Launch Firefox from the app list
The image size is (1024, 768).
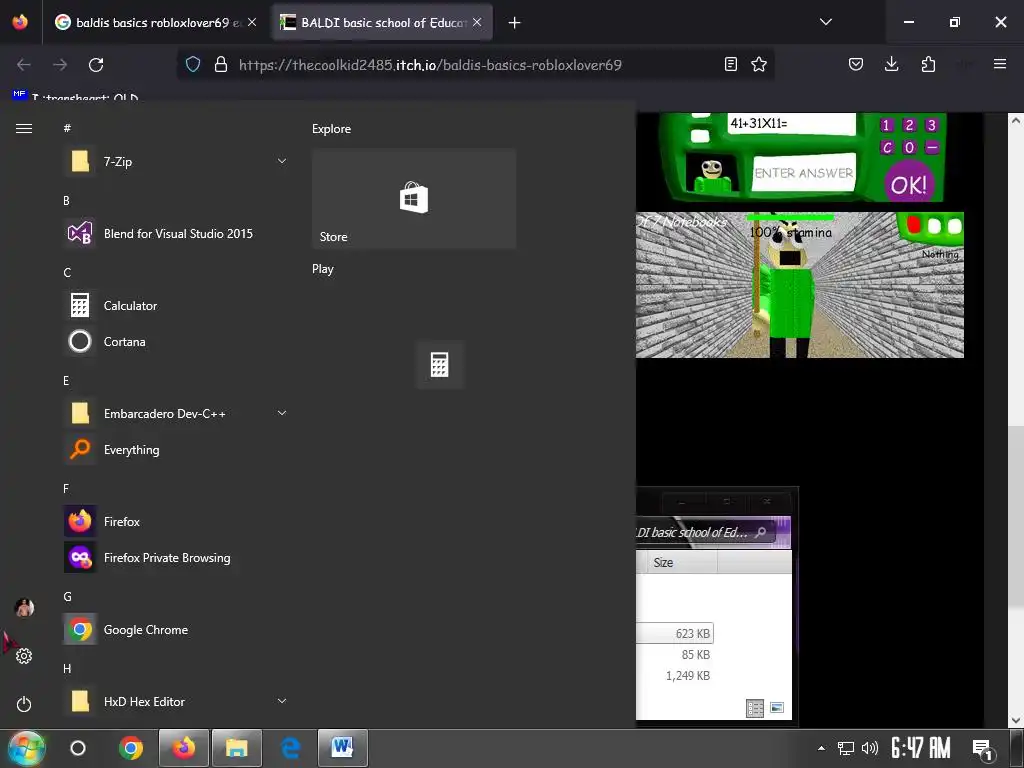click(x=175, y=521)
